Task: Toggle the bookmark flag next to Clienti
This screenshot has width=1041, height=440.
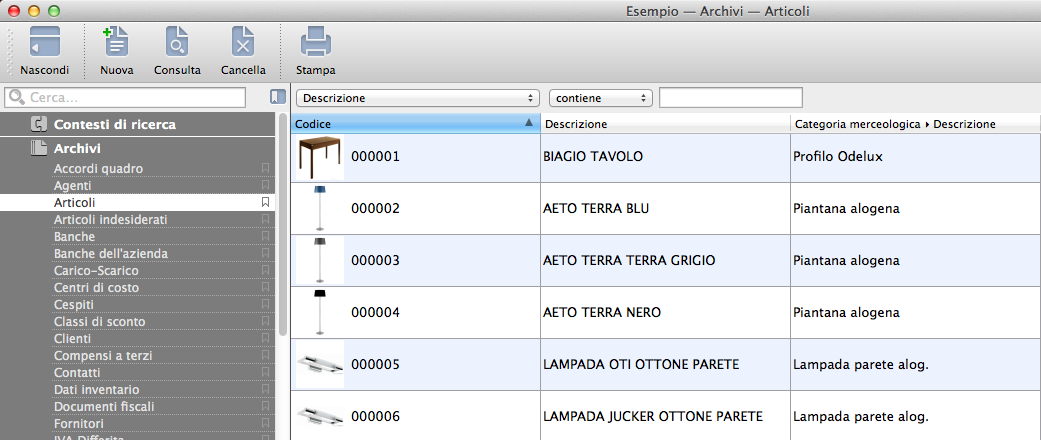Action: point(265,339)
